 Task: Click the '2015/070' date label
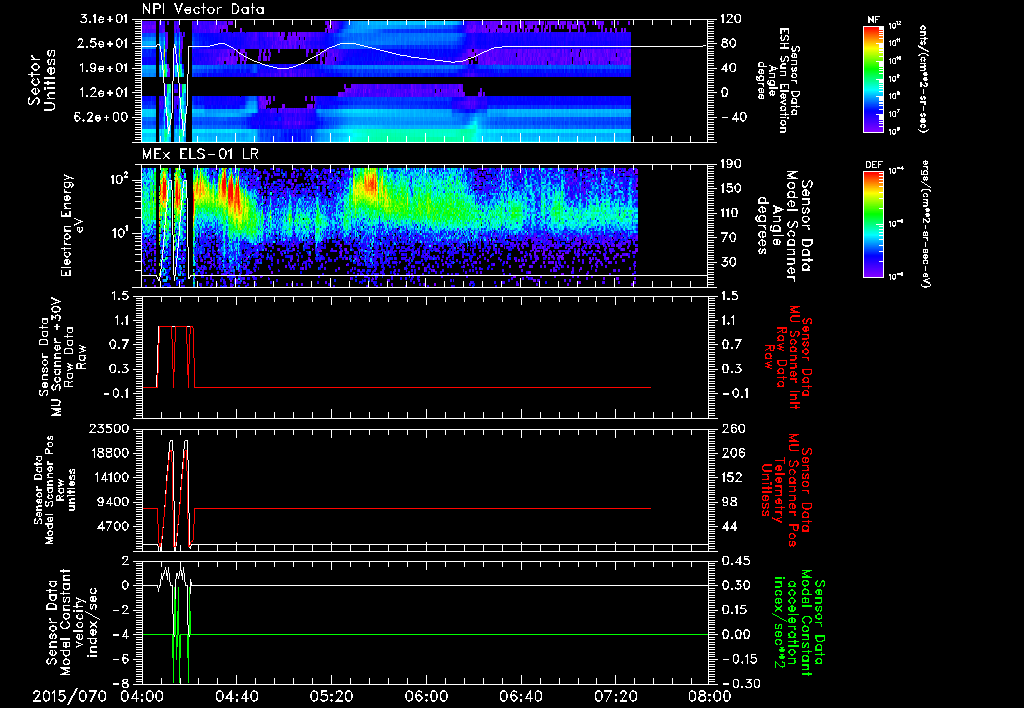click(x=69, y=696)
